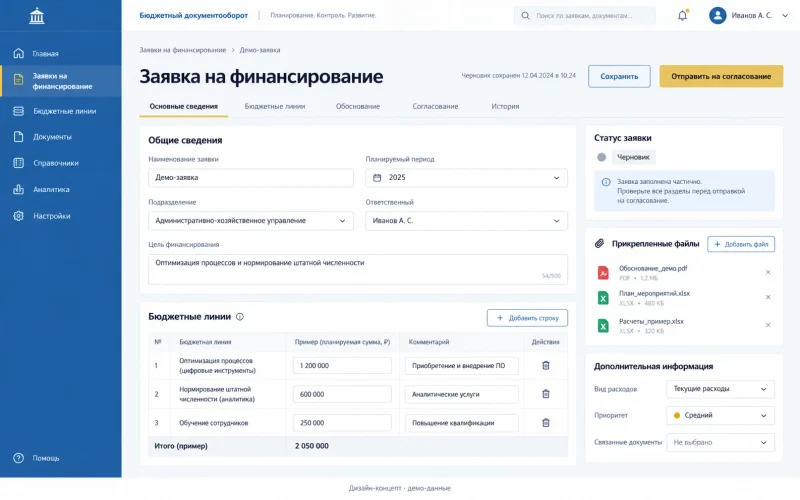Click Заявки на финансирование breadcrumb link
This screenshot has width=800, height=500.
[x=183, y=50]
